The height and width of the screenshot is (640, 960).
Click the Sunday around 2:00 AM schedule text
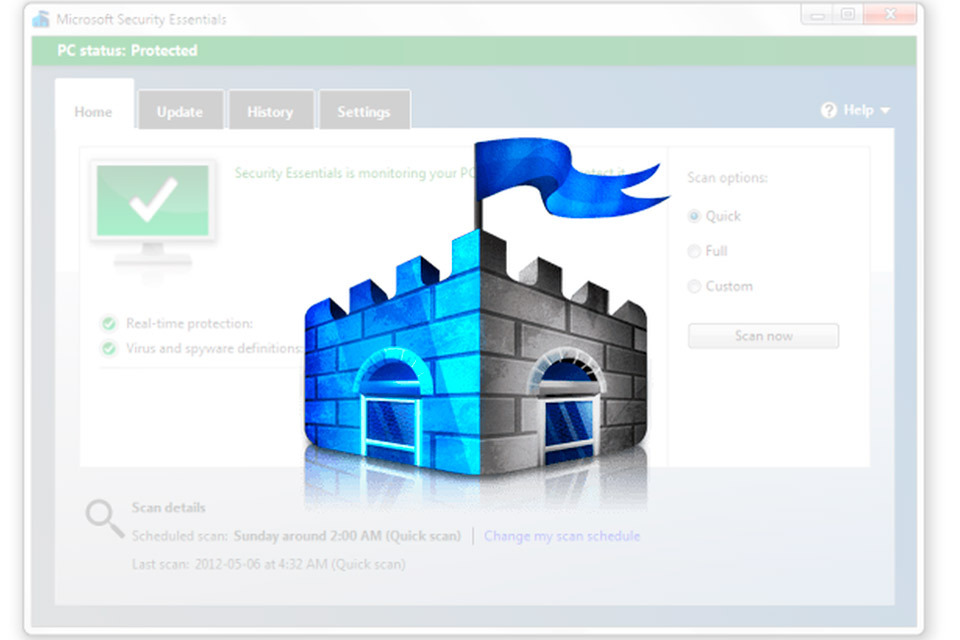click(x=347, y=536)
